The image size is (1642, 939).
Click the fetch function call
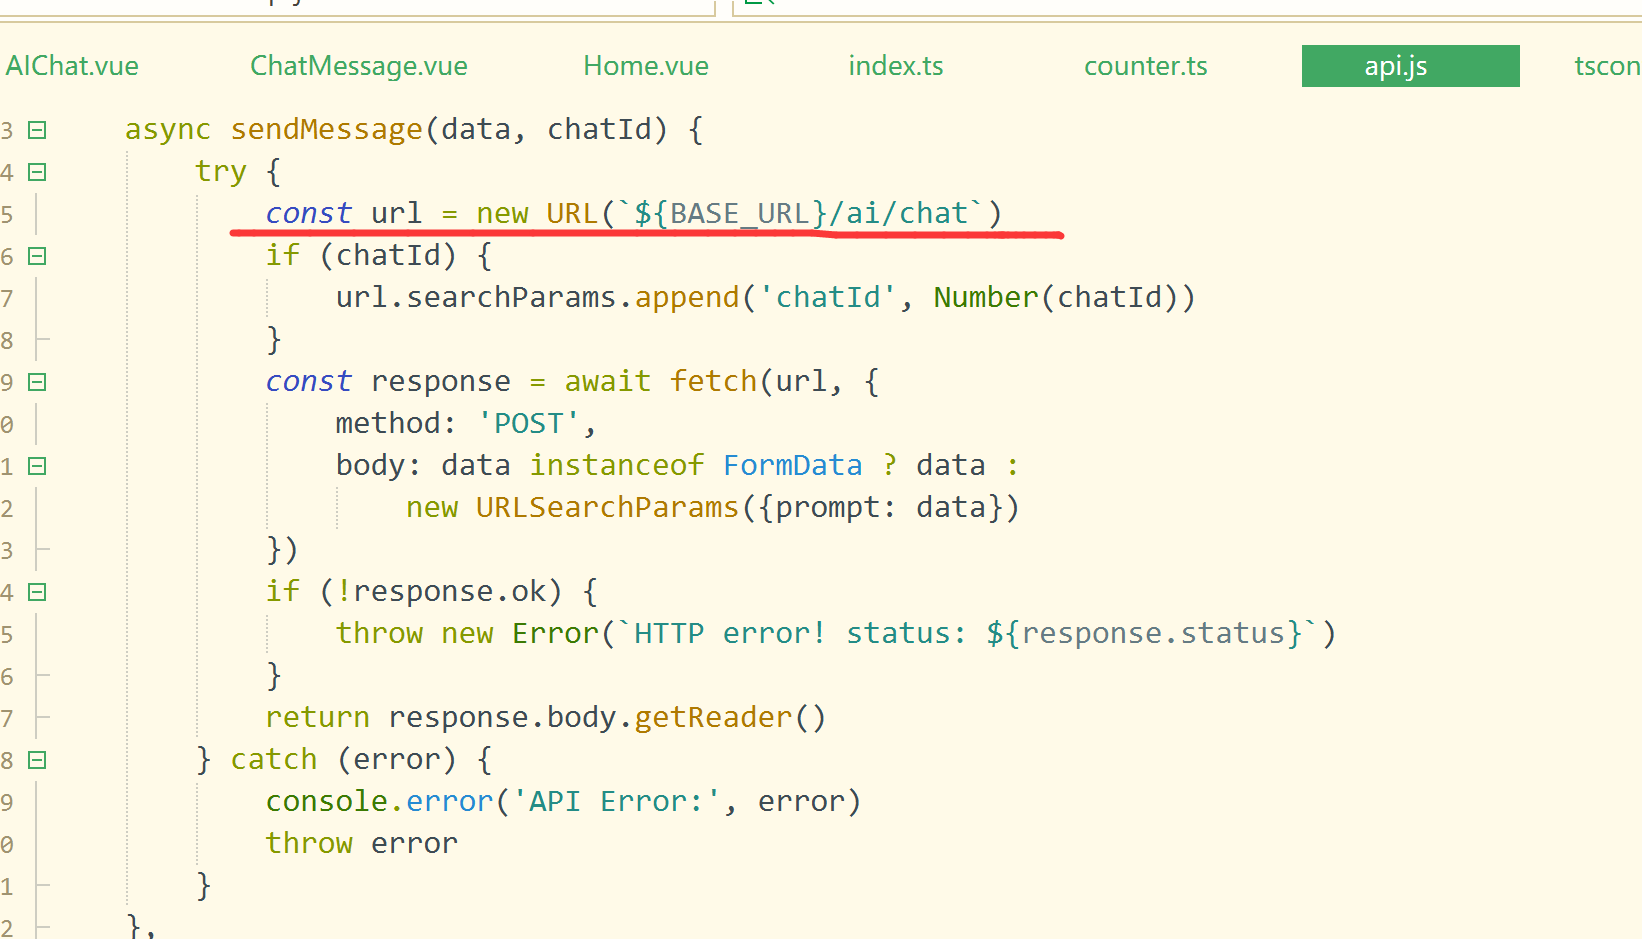pyautogui.click(x=714, y=382)
